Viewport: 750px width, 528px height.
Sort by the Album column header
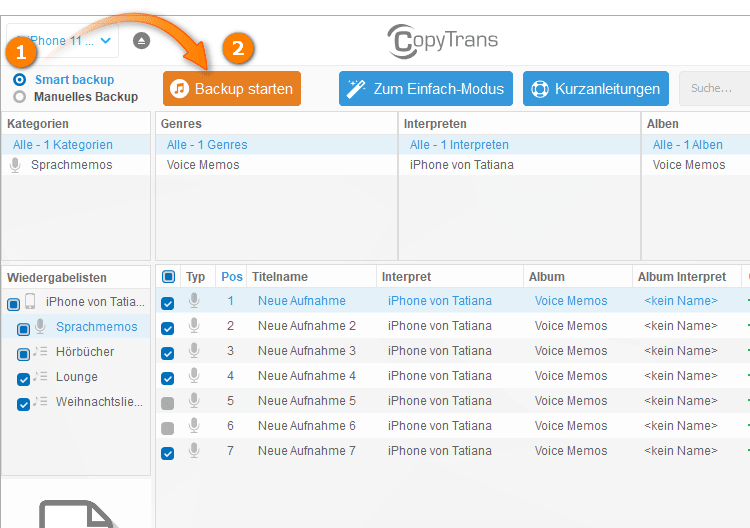pyautogui.click(x=578, y=276)
